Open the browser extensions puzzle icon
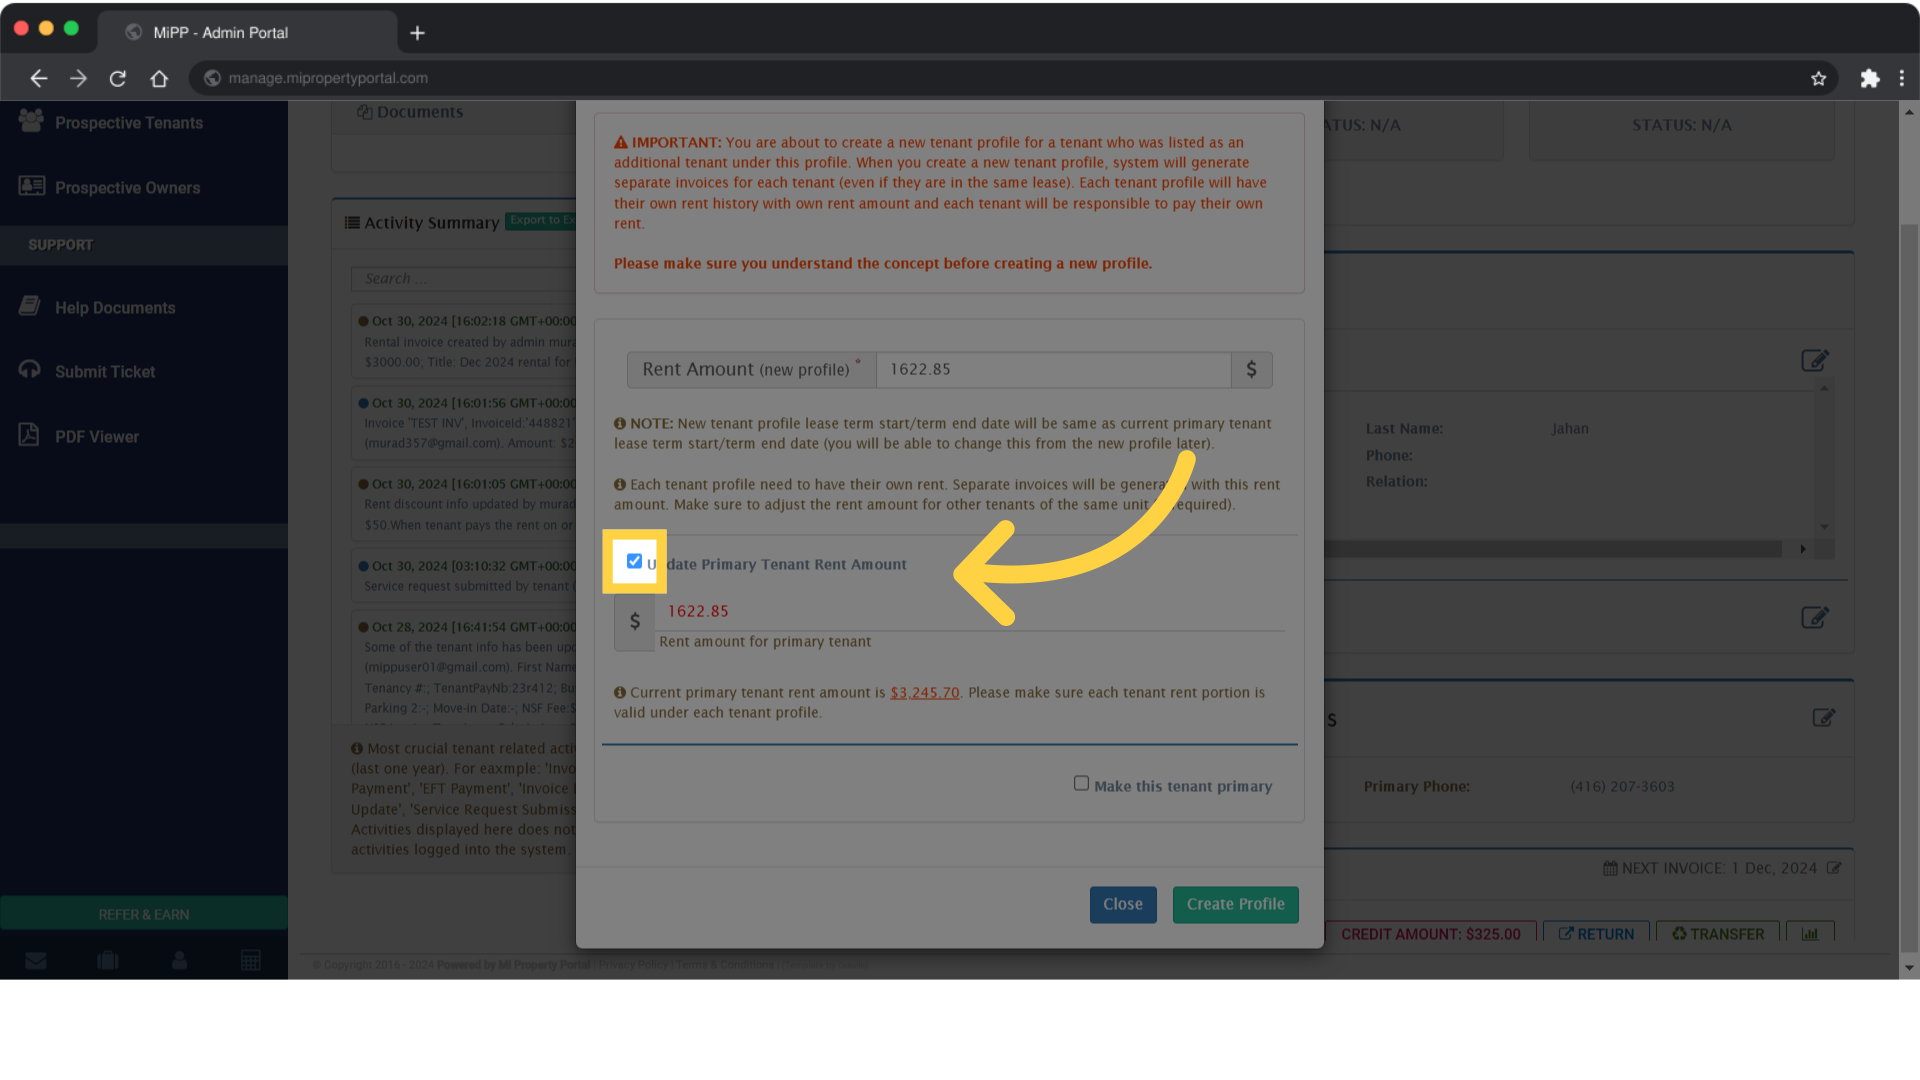 point(1869,78)
